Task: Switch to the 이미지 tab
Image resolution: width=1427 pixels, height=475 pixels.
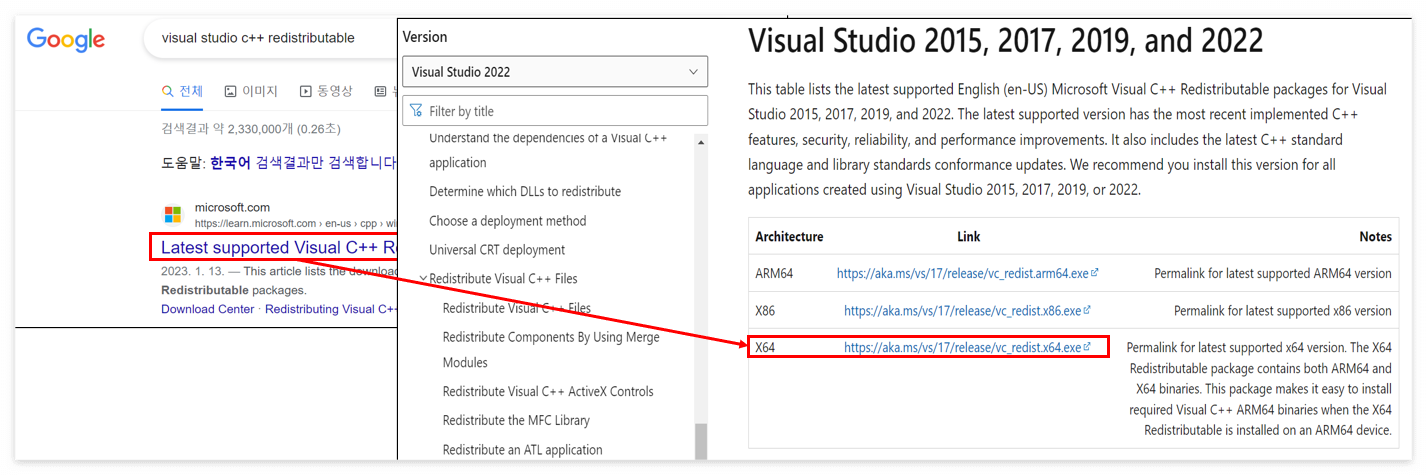Action: [x=251, y=91]
